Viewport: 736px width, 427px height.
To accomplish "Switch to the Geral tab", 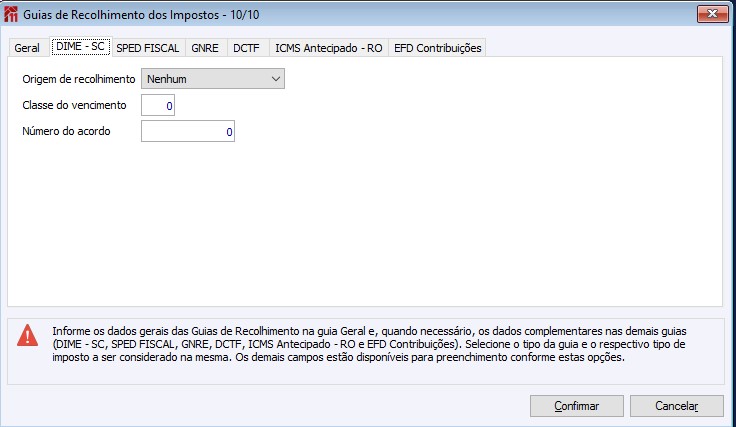I will tap(27, 48).
